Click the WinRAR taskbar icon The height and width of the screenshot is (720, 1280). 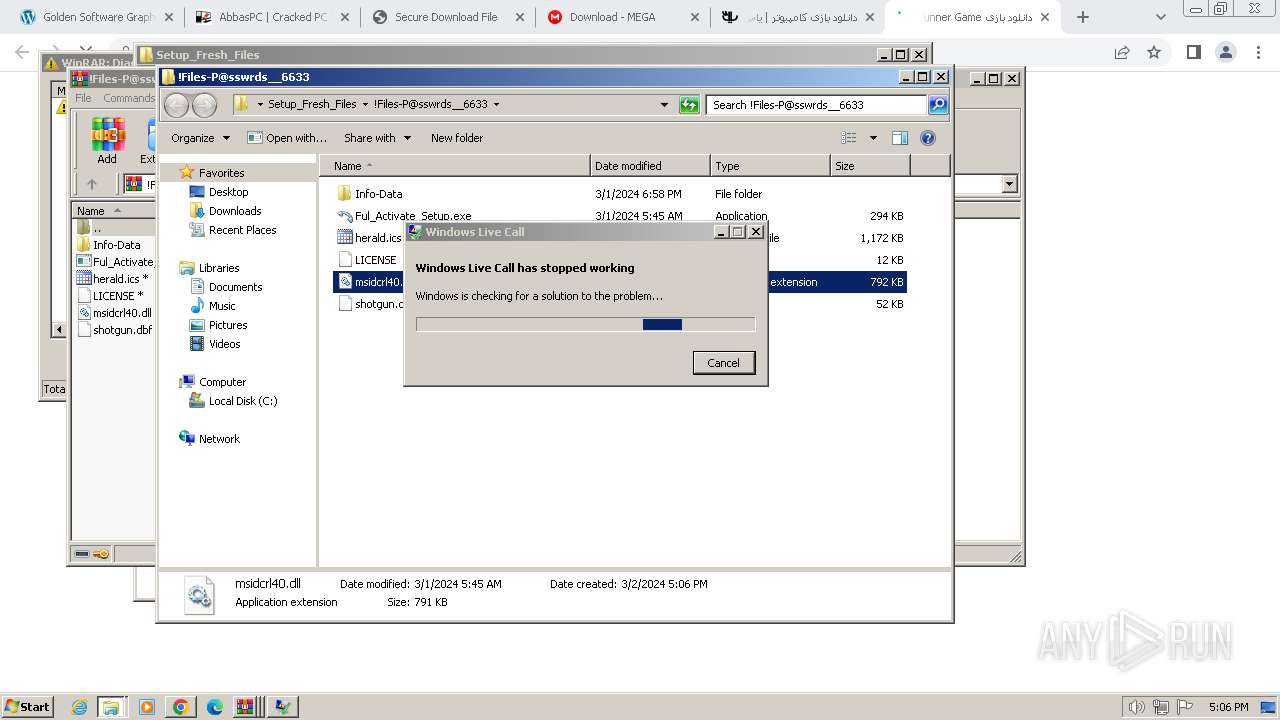[x=245, y=707]
